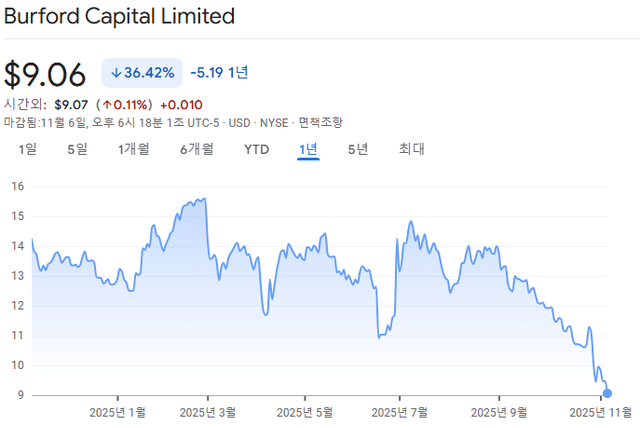The image size is (640, 428).
Task: Click the 36.42% change badge
Action: pos(142,73)
